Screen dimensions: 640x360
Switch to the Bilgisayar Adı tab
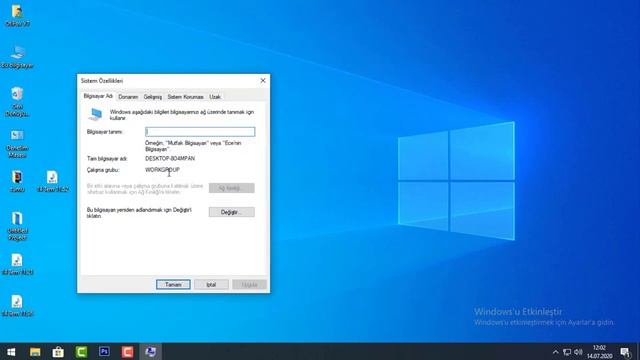click(98, 96)
